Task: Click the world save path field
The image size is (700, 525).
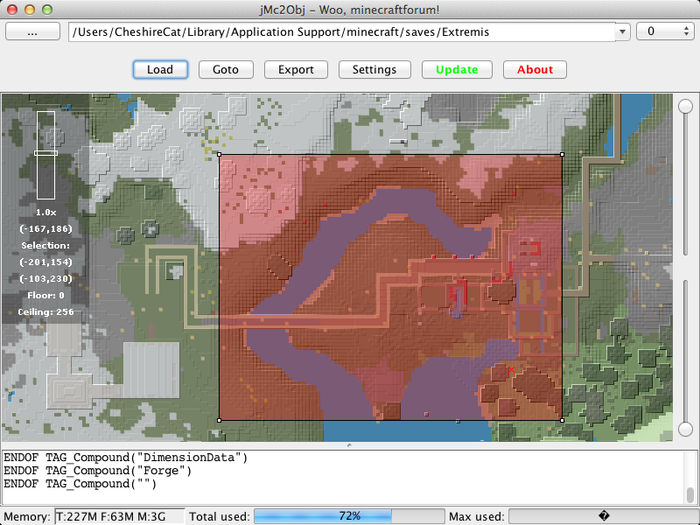Action: (342, 32)
